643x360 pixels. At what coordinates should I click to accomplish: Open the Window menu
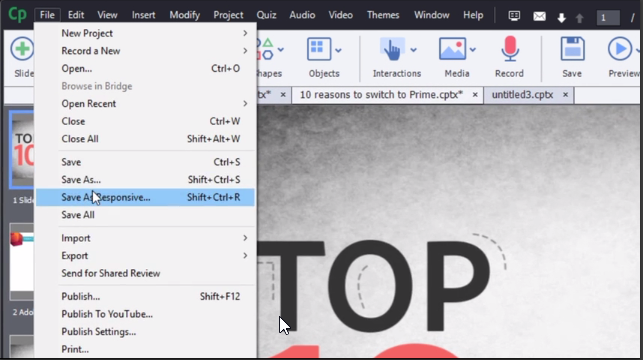pyautogui.click(x=431, y=15)
